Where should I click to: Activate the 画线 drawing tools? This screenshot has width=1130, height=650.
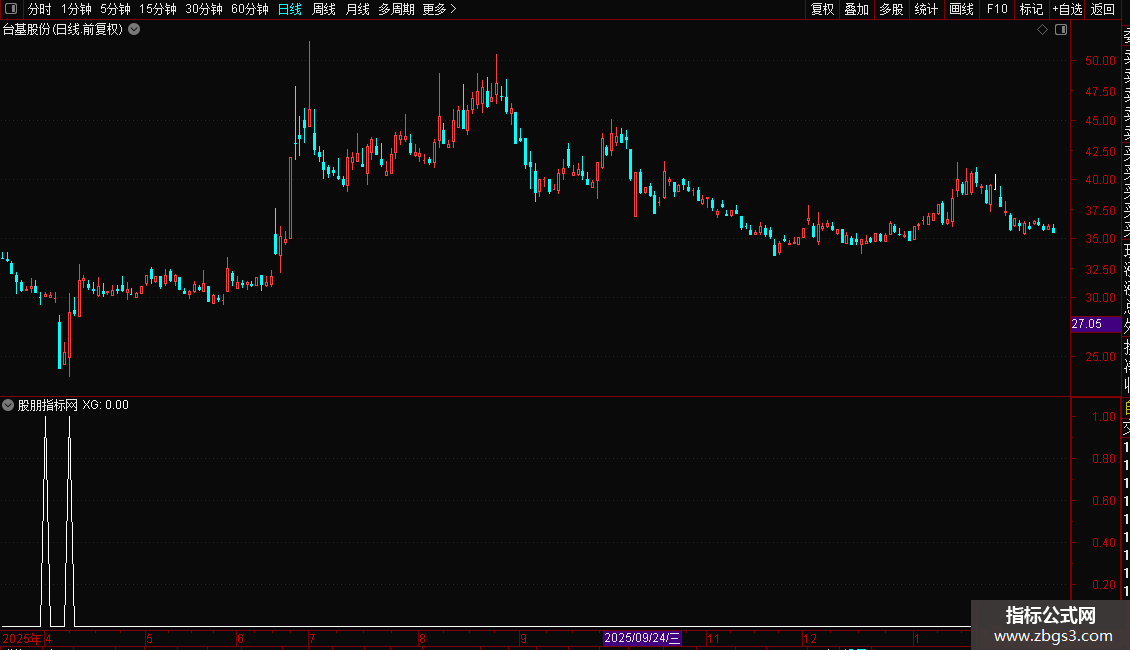[x=961, y=9]
